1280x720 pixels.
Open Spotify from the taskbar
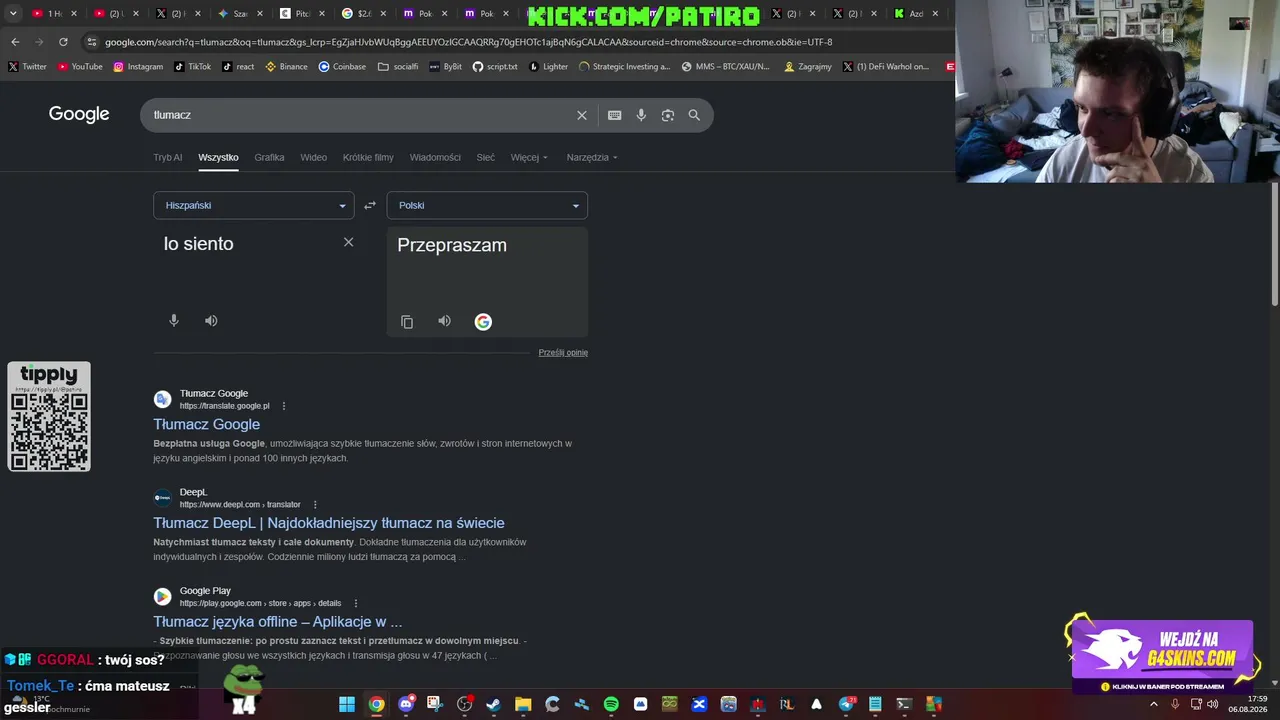click(611, 704)
